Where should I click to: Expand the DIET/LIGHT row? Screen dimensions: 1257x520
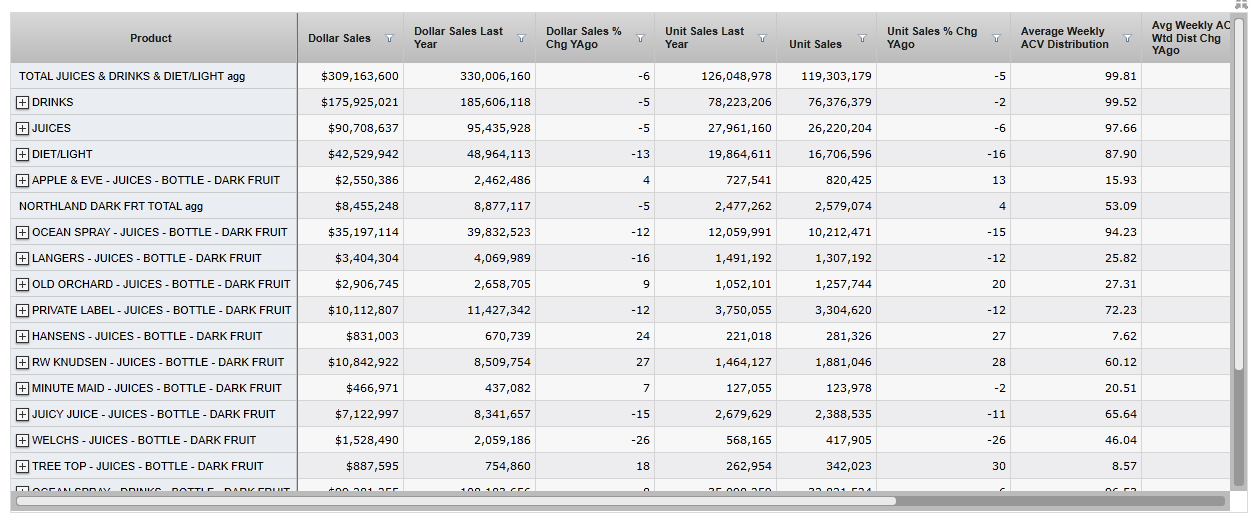pos(23,154)
